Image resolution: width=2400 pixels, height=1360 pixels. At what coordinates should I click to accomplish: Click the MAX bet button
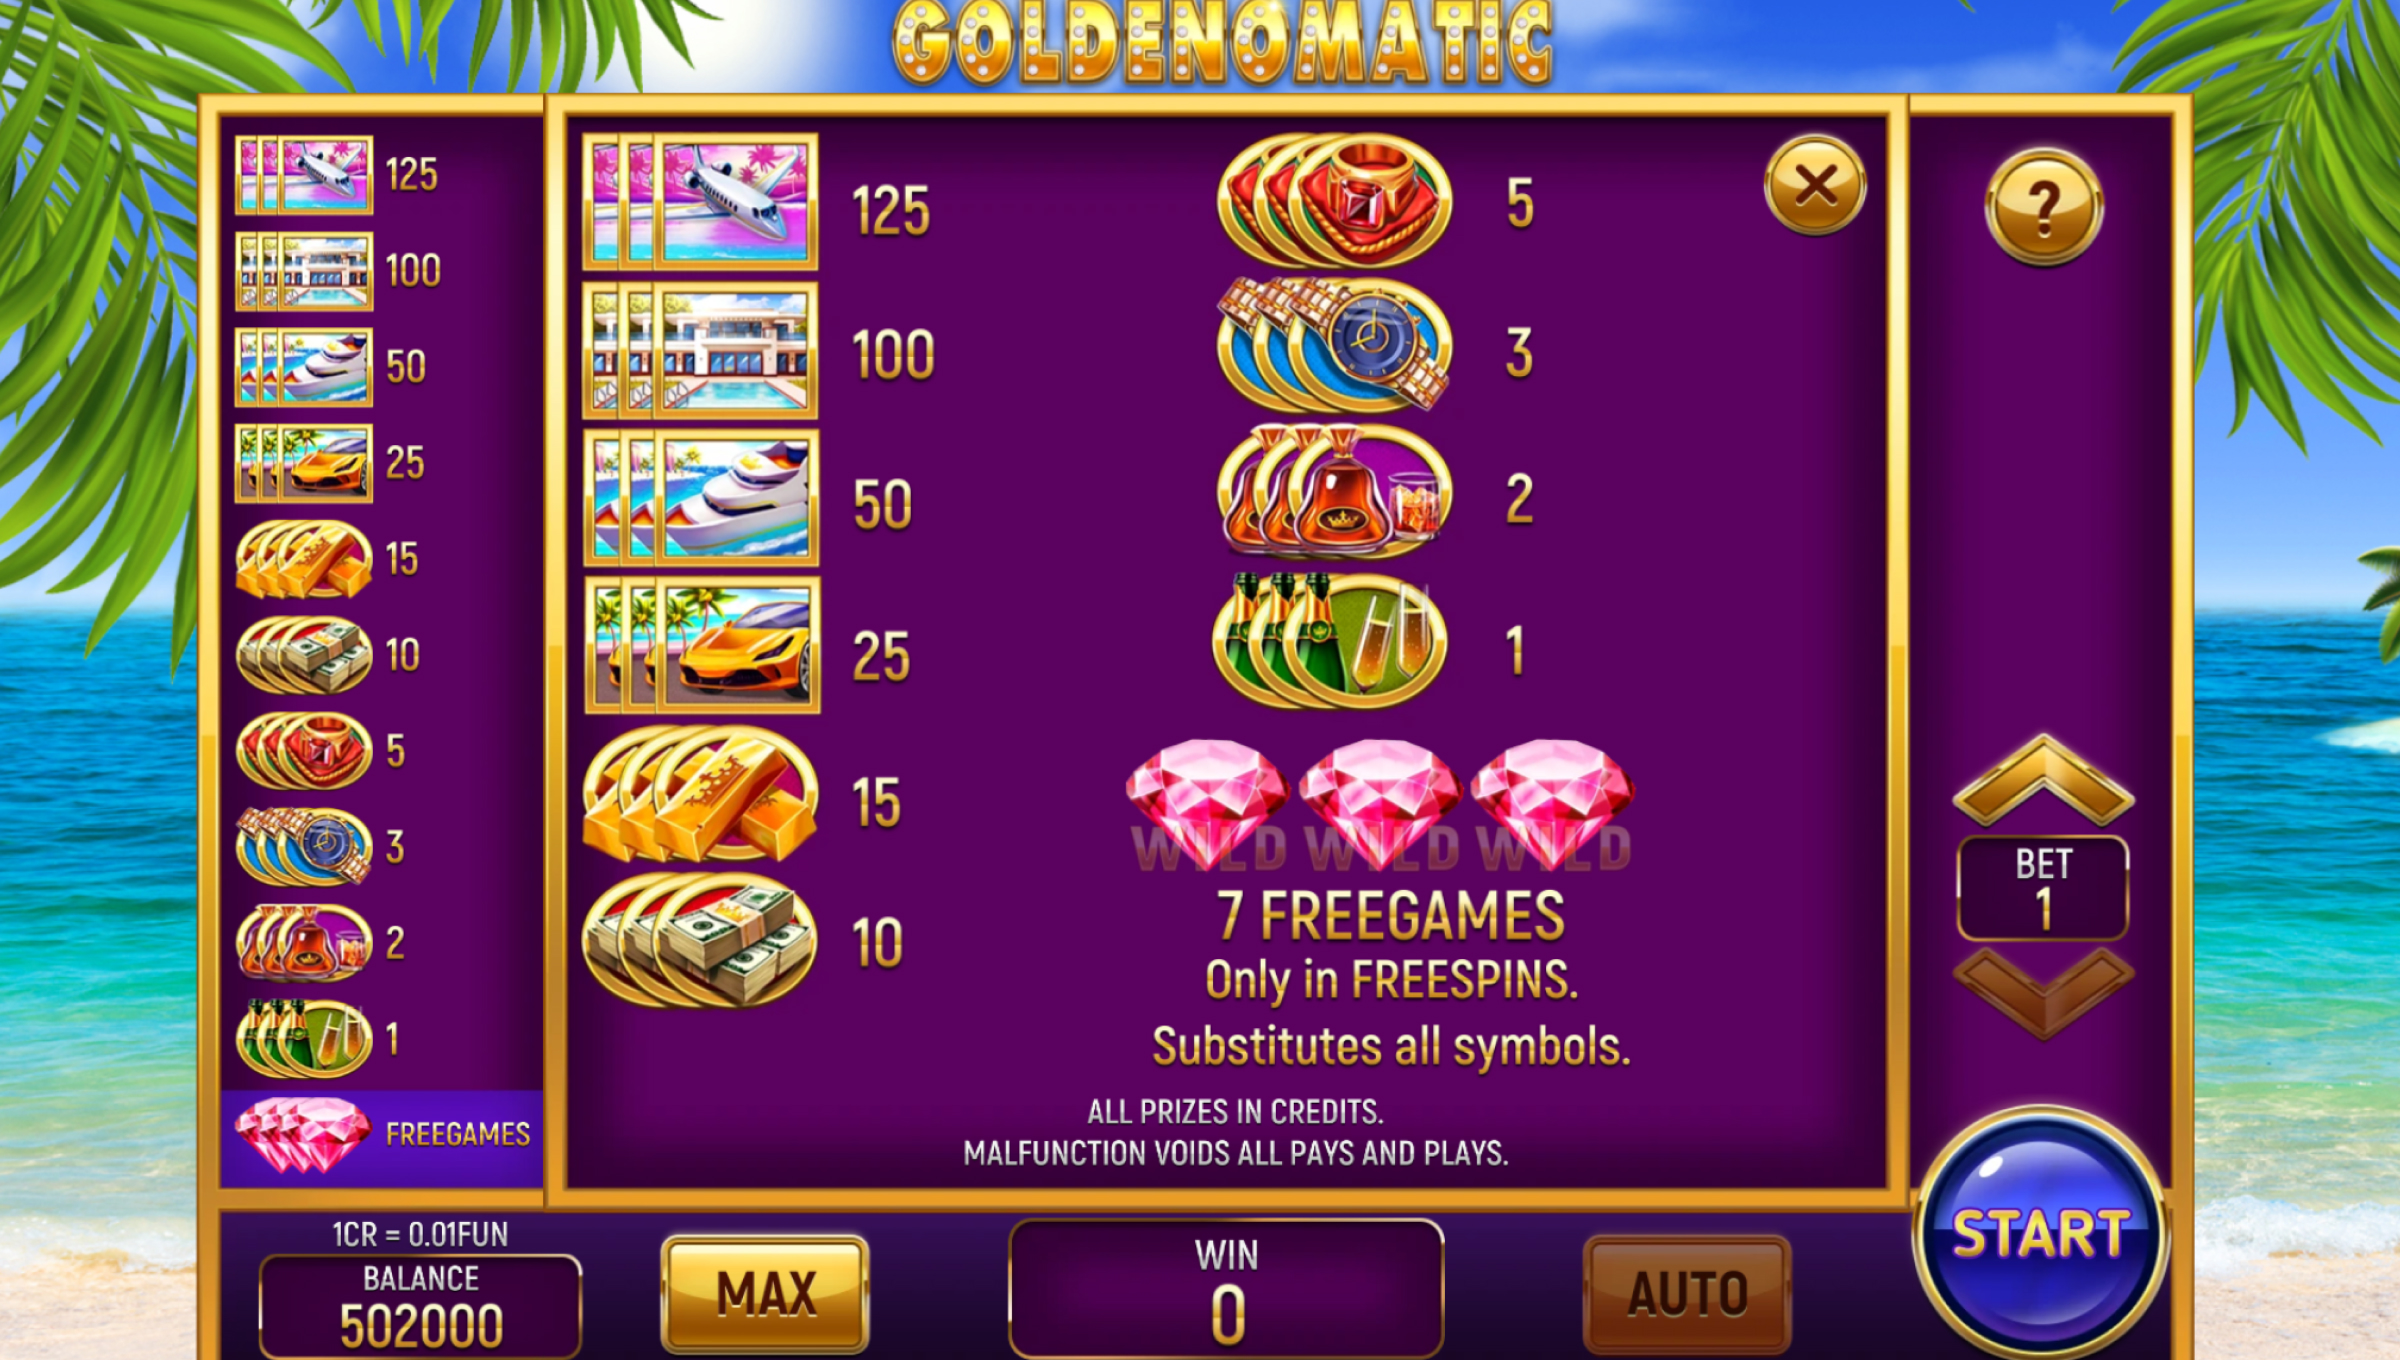765,1293
